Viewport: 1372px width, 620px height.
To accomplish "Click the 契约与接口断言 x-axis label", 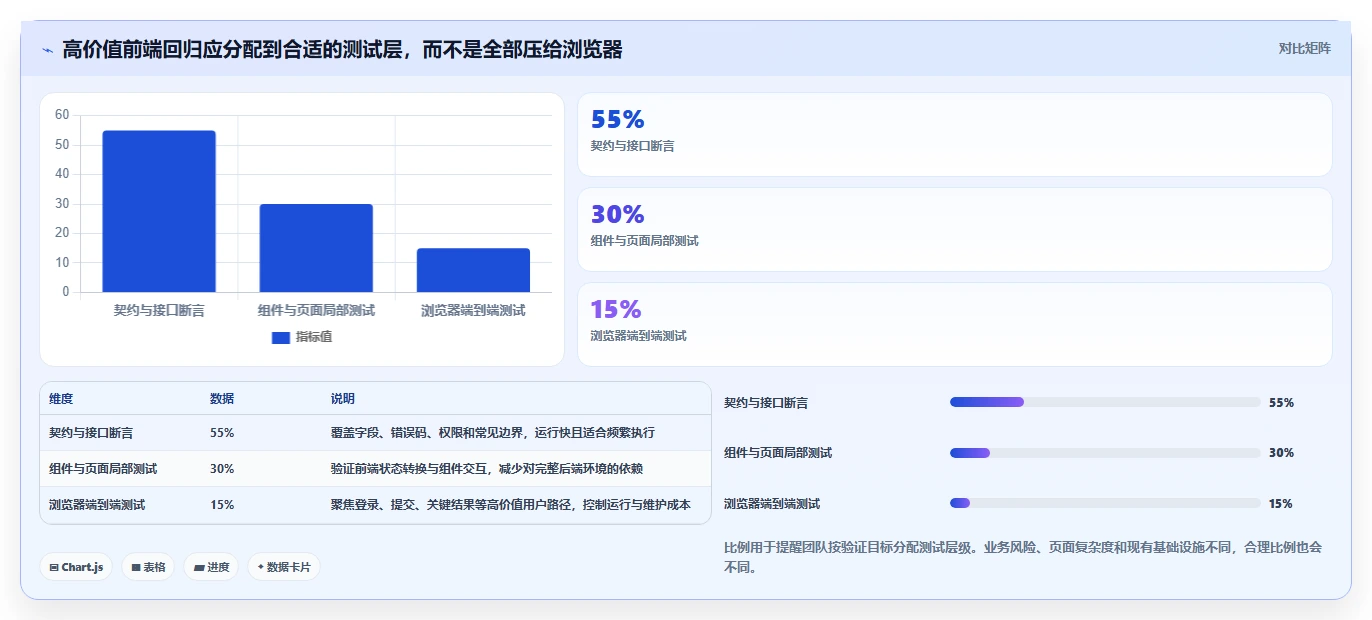I will pyautogui.click(x=159, y=311).
